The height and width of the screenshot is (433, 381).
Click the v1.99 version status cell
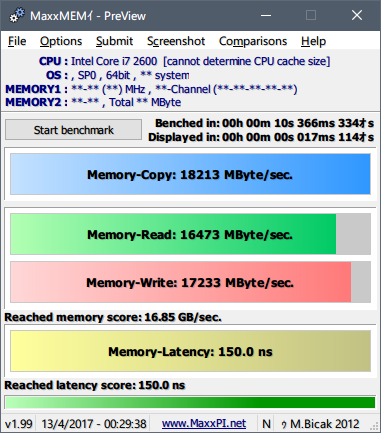(x=19, y=424)
